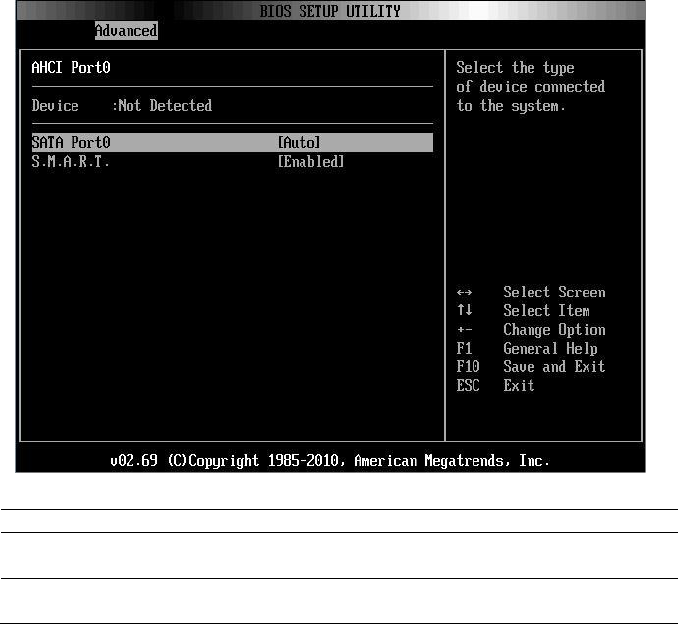Click the Device Not Detected status

tap(122, 105)
